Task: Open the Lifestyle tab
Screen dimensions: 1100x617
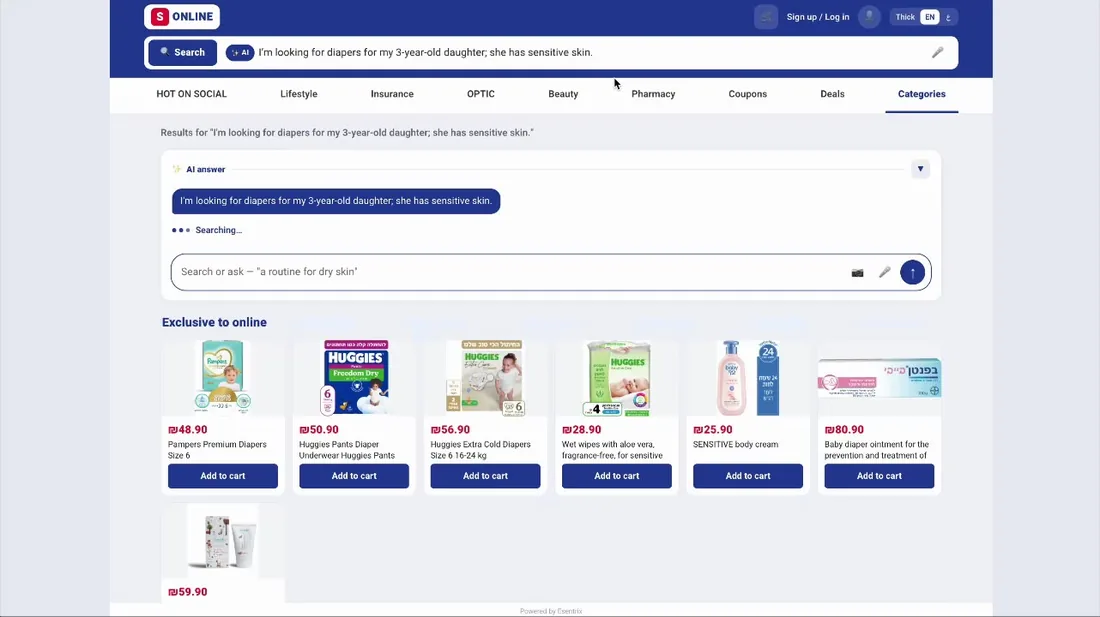Action: [x=299, y=94]
